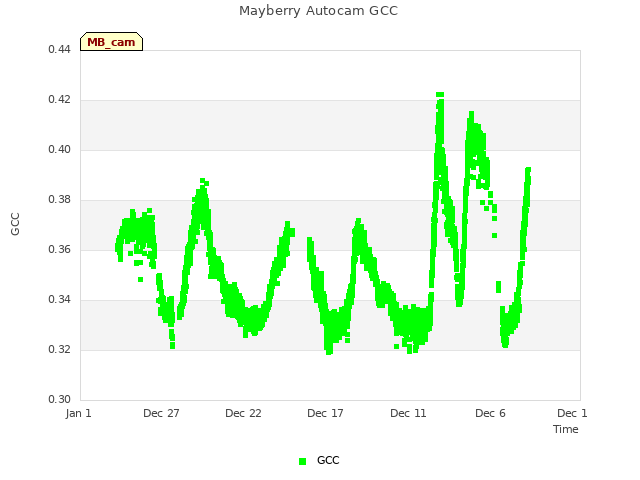Click the 0.32 y-axis value
Viewport: 640px width, 480px height.
[x=60, y=350]
